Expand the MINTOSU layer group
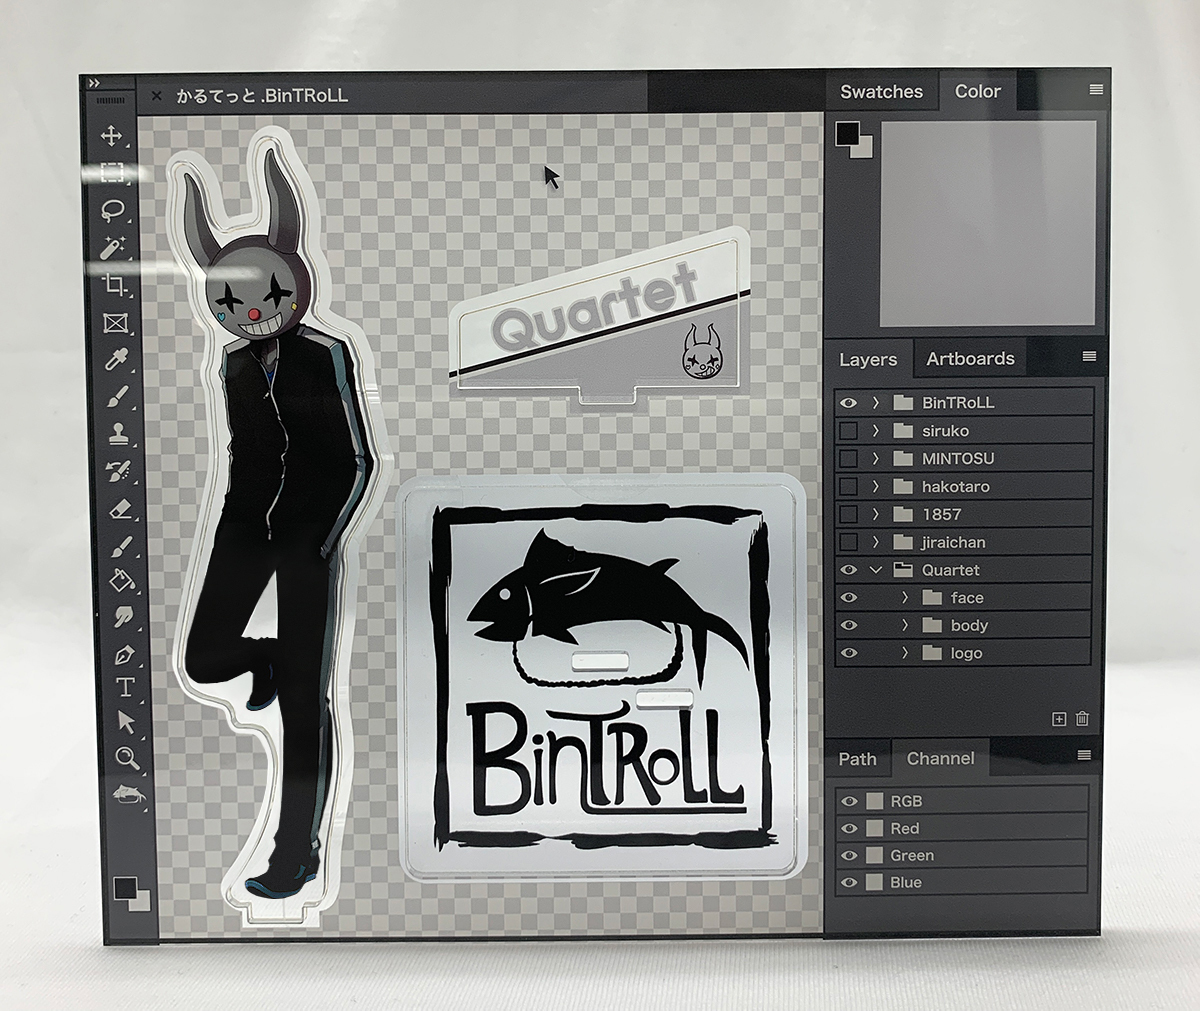The image size is (1200, 1011). pyautogui.click(x=875, y=458)
